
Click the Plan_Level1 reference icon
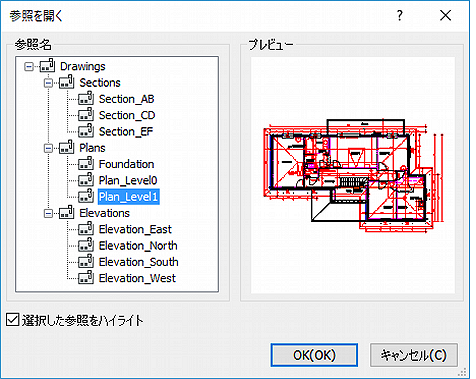(86, 196)
